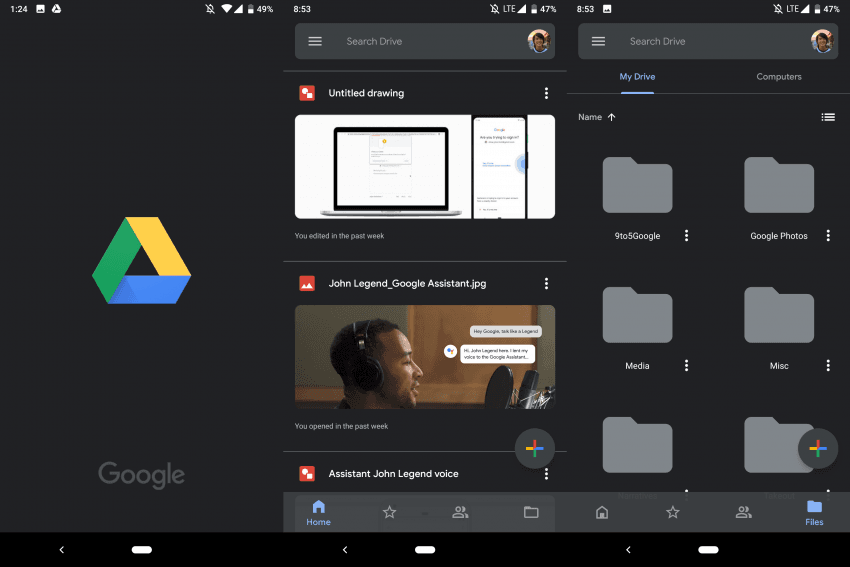Tap home pill on splash screen navigation bar
This screenshot has height=567, width=850.
[x=141, y=550]
